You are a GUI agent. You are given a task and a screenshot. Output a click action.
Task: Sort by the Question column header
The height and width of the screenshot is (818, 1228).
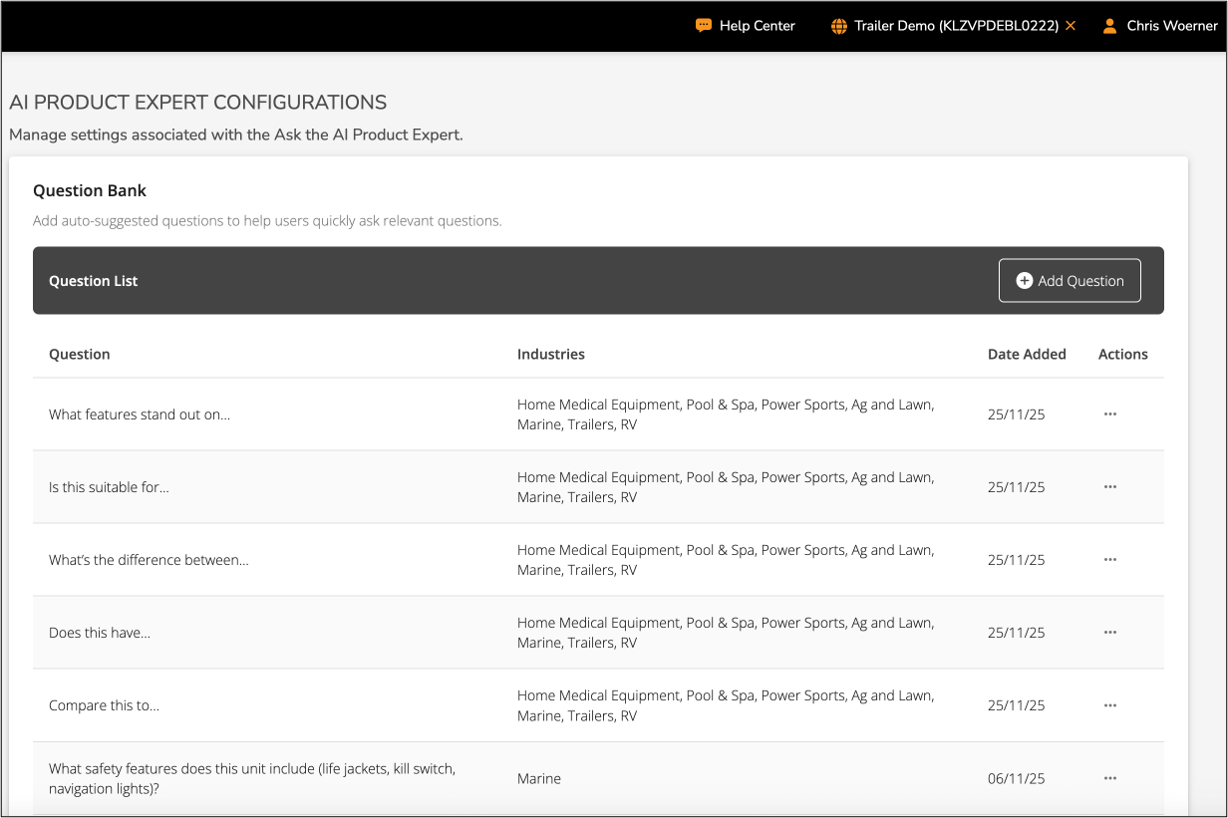[x=80, y=354]
